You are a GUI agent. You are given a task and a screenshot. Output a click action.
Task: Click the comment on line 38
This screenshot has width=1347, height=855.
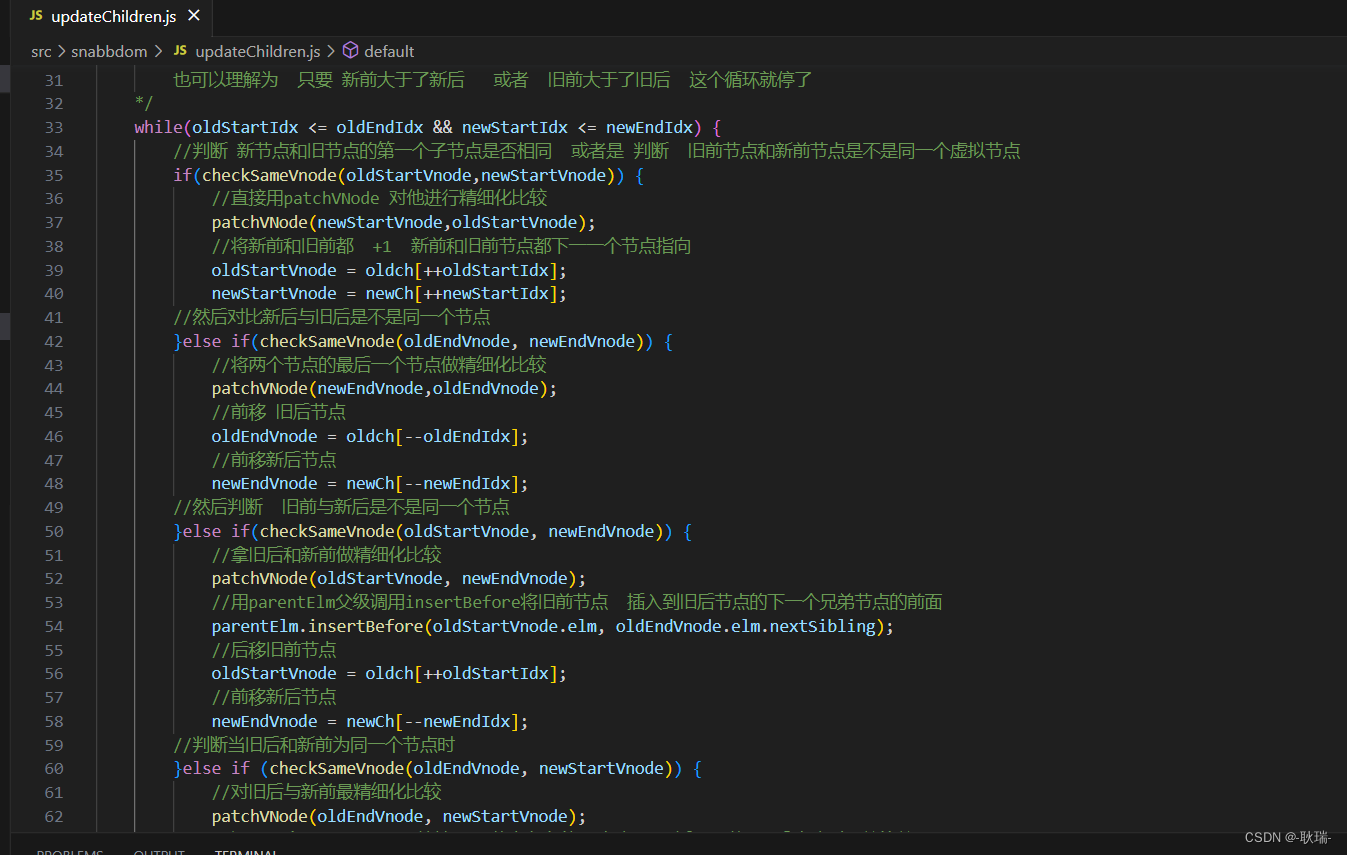click(452, 246)
